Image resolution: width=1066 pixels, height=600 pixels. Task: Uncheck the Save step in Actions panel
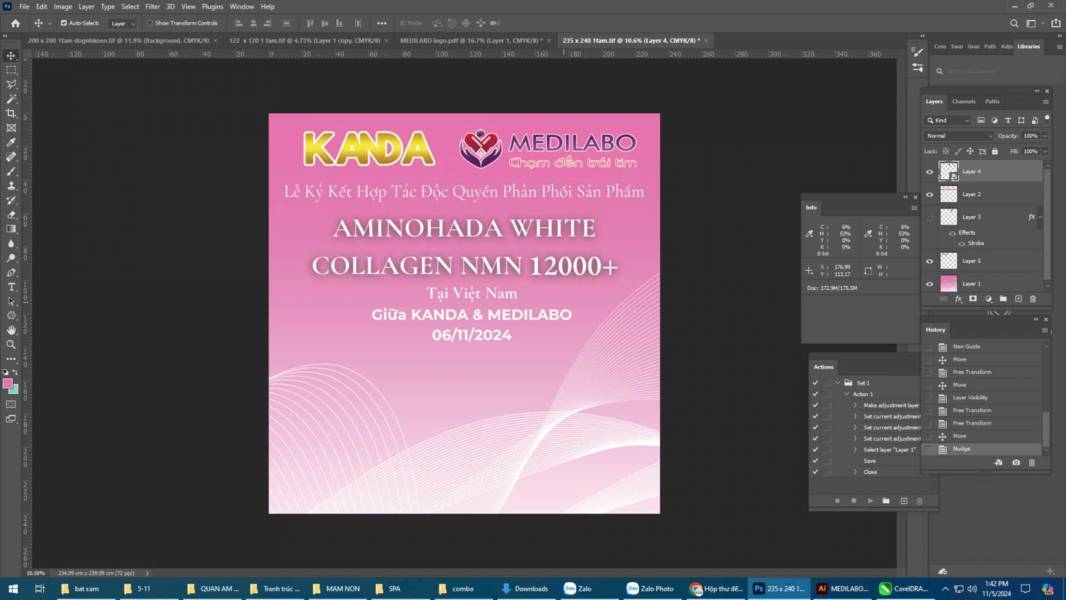pos(815,461)
